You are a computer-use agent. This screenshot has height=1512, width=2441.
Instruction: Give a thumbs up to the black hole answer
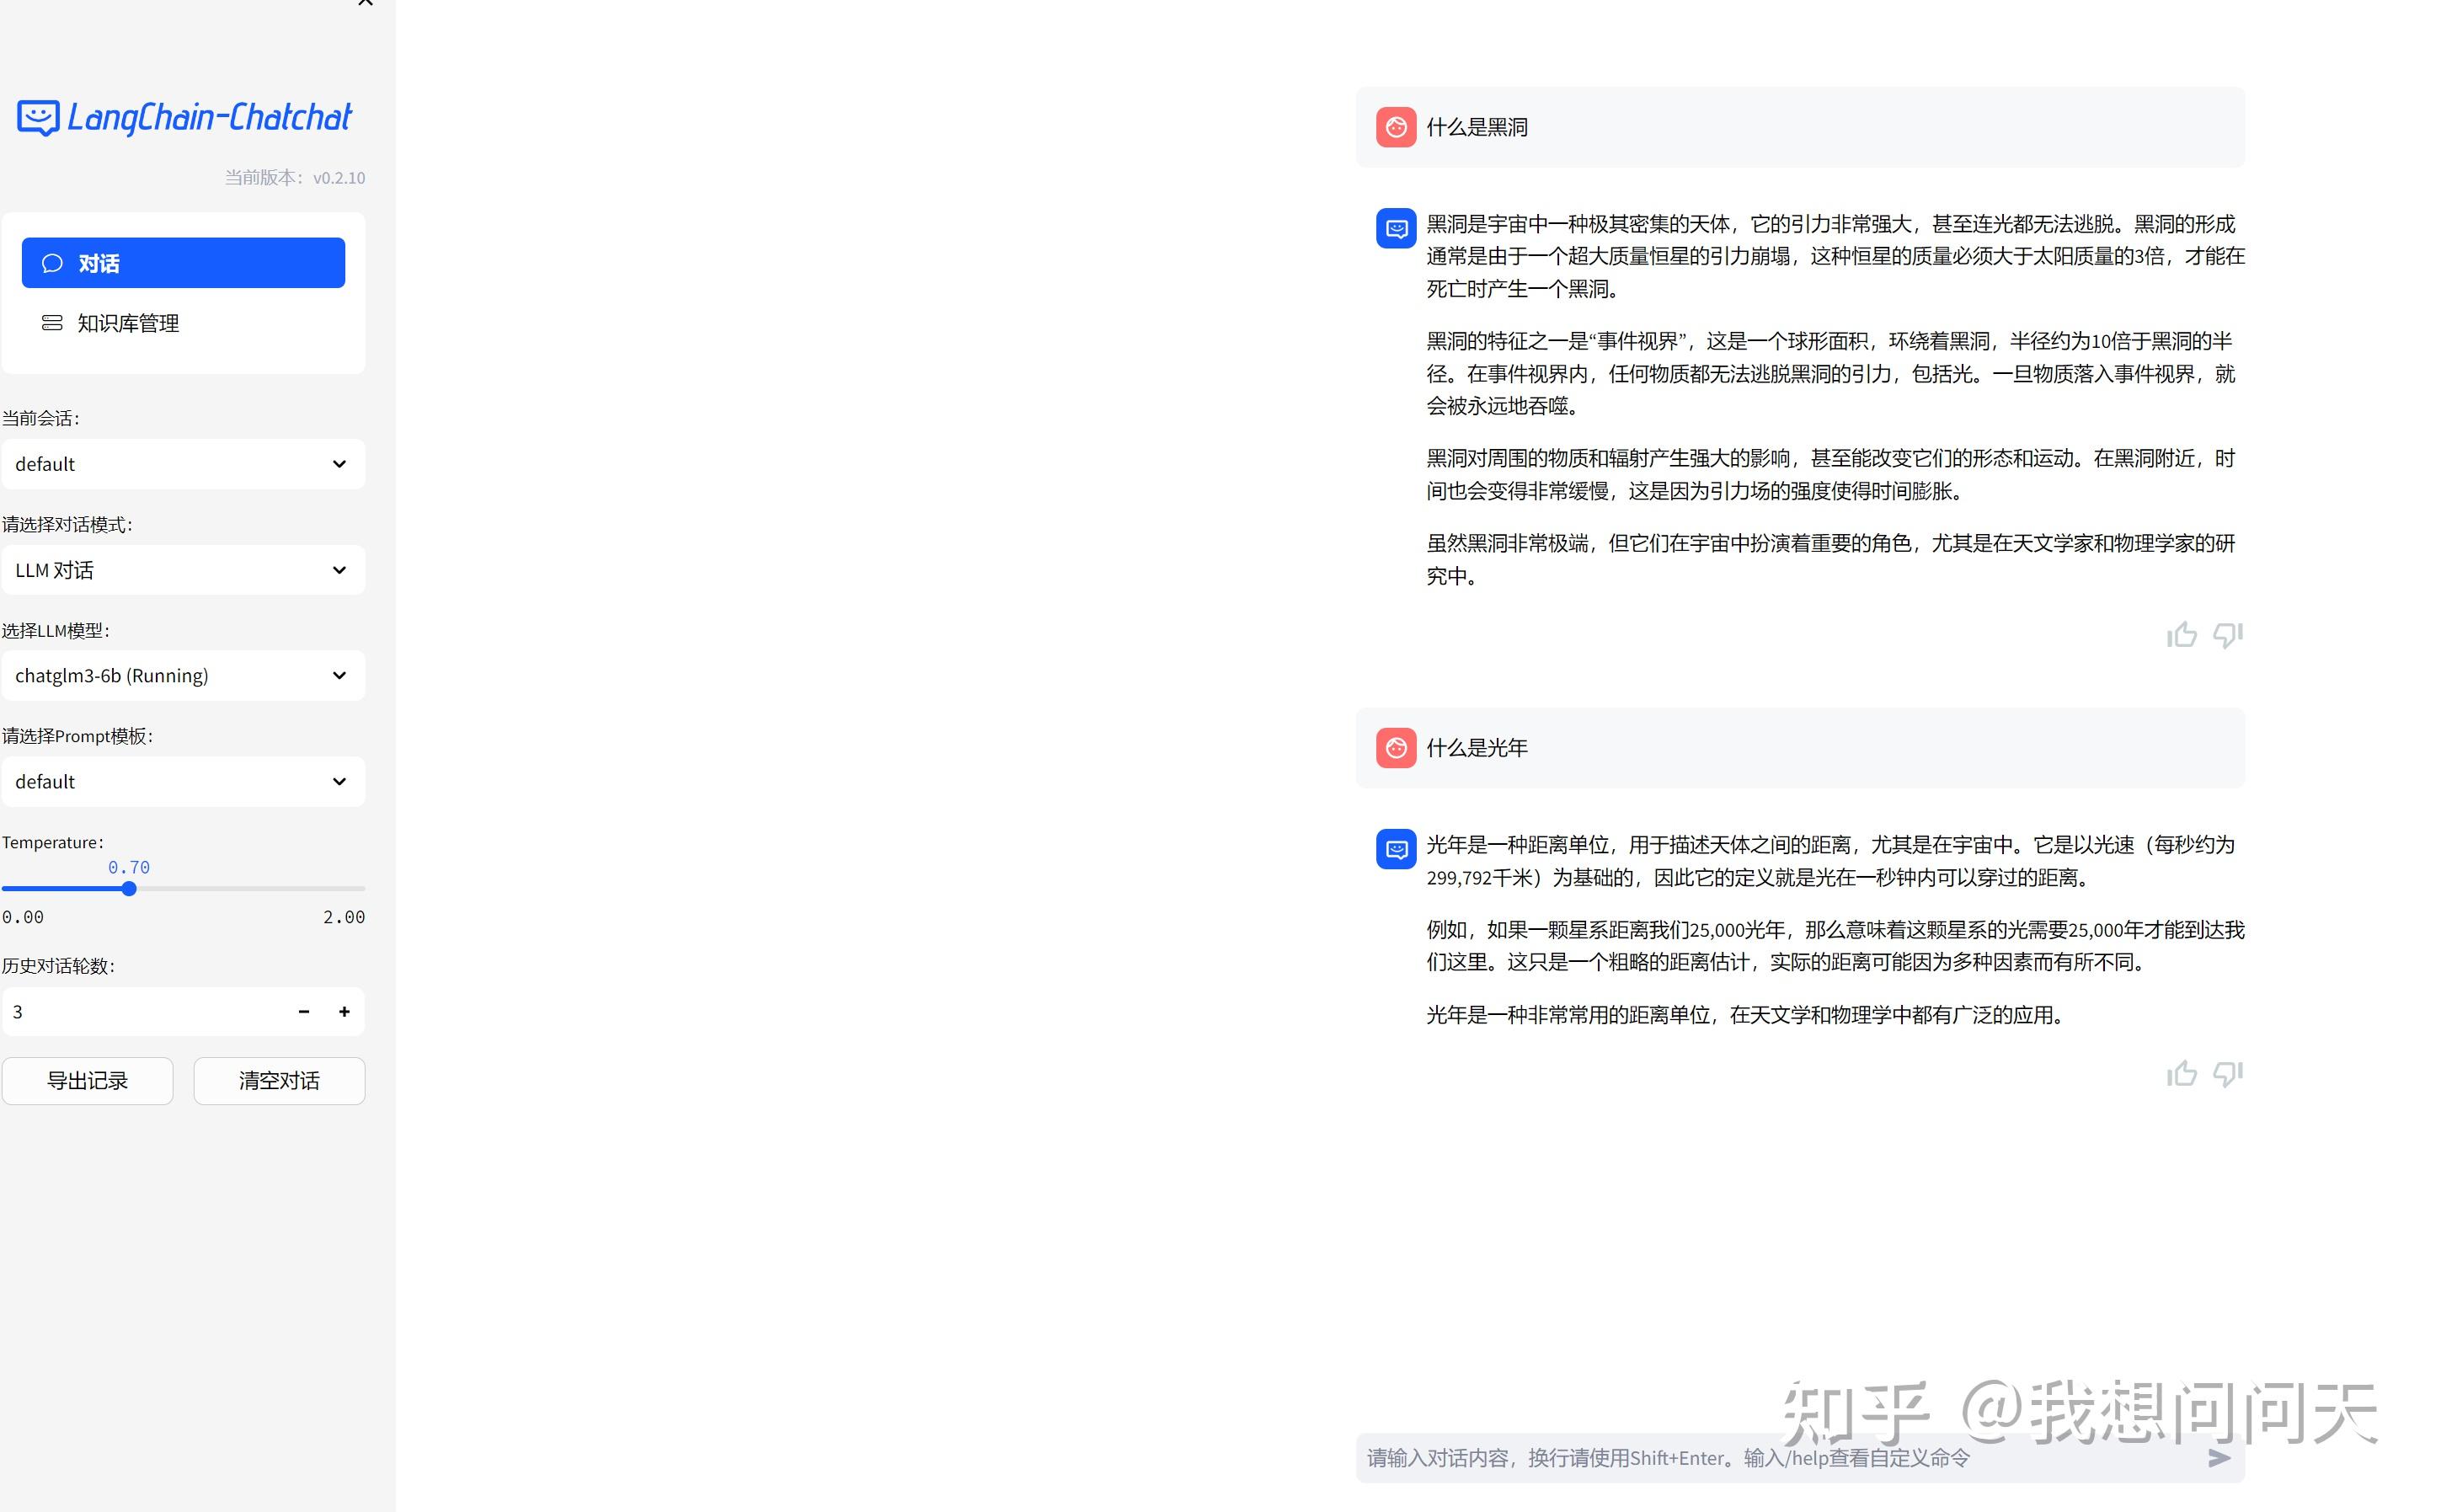[2183, 635]
